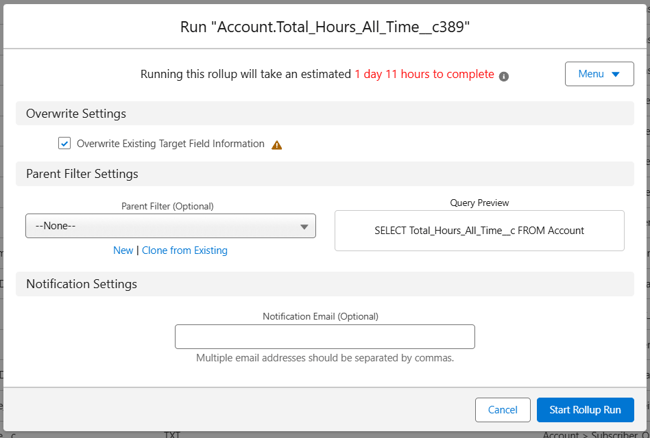Select the Overwrite Settings section header
650x438 pixels.
(76, 114)
